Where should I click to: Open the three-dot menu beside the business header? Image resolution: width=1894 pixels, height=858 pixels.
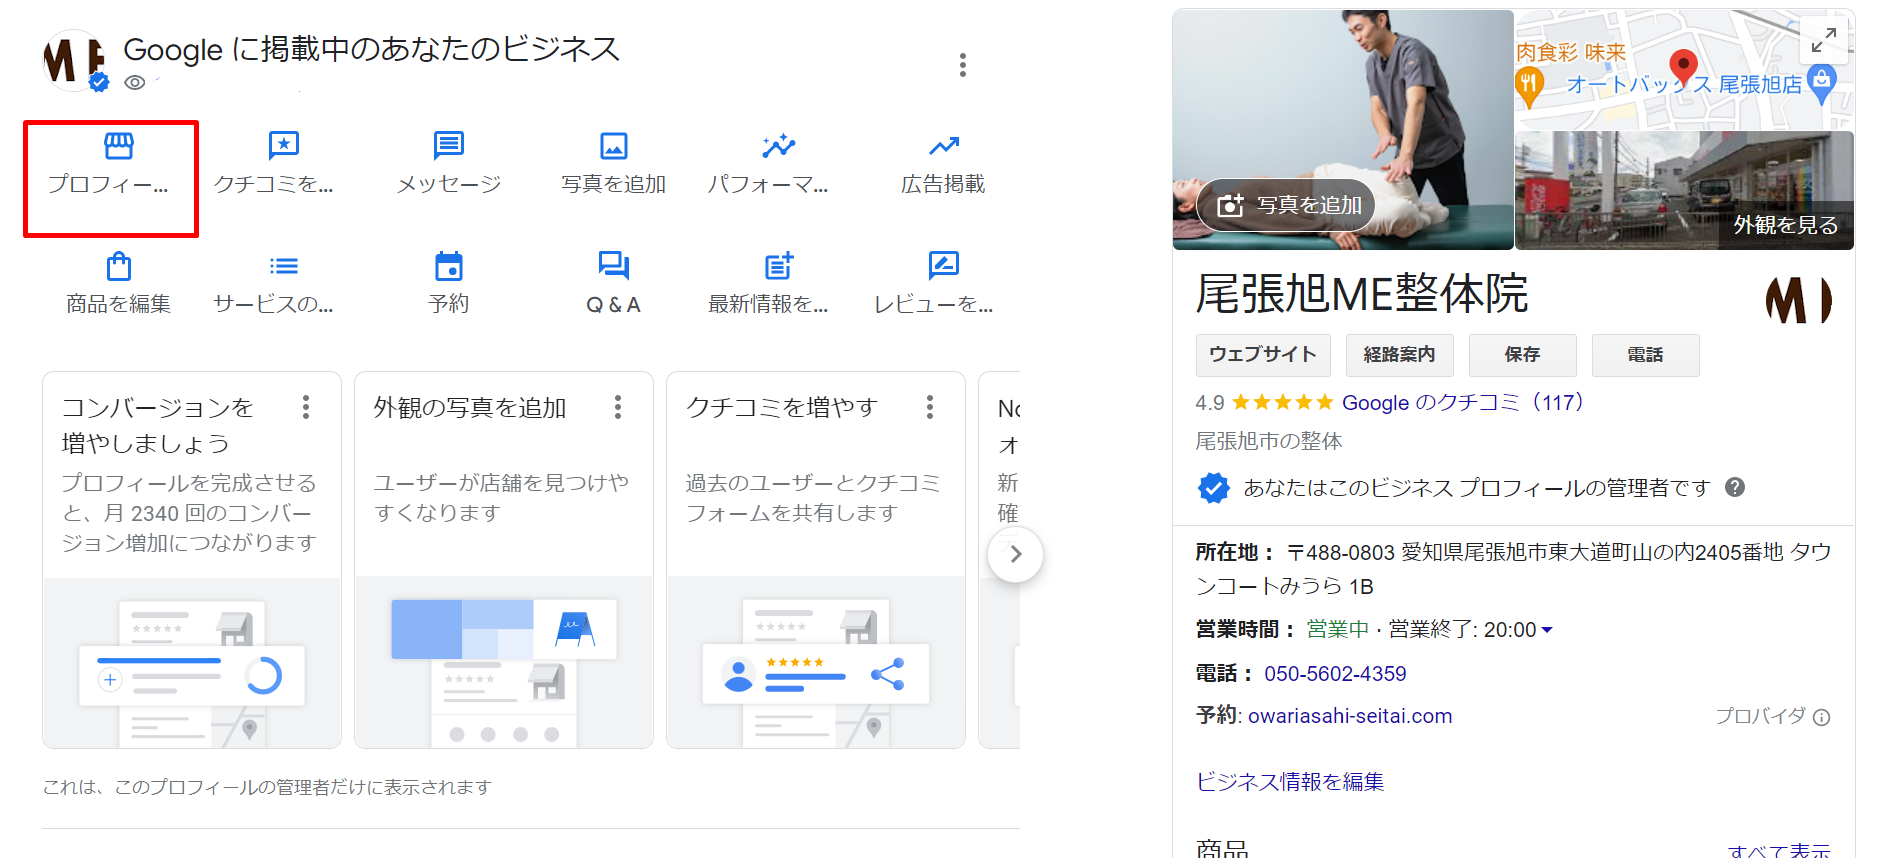click(963, 65)
